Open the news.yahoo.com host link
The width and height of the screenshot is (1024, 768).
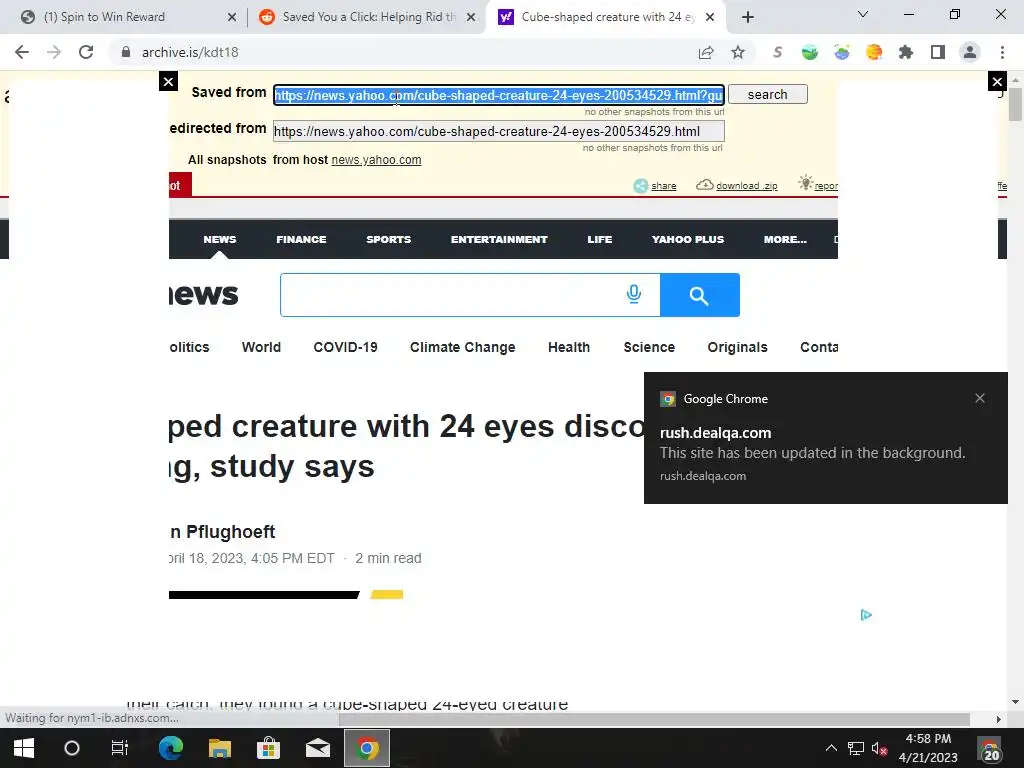tap(376, 160)
